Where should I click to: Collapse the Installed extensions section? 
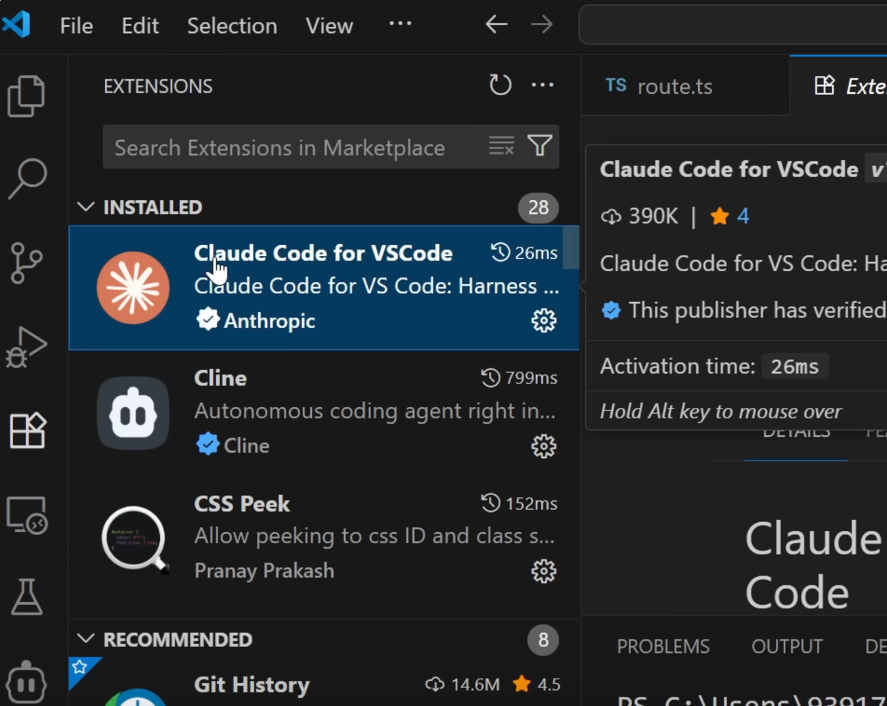87,207
